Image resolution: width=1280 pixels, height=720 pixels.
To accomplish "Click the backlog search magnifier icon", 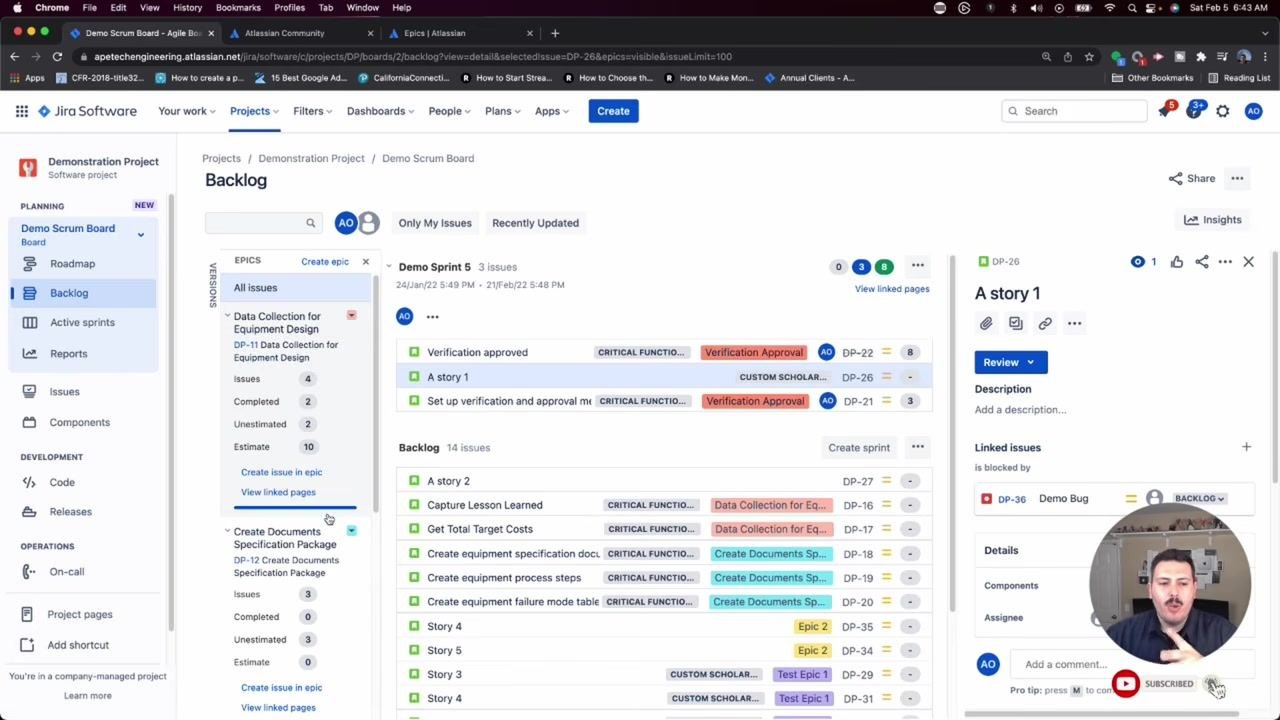I will point(310,223).
